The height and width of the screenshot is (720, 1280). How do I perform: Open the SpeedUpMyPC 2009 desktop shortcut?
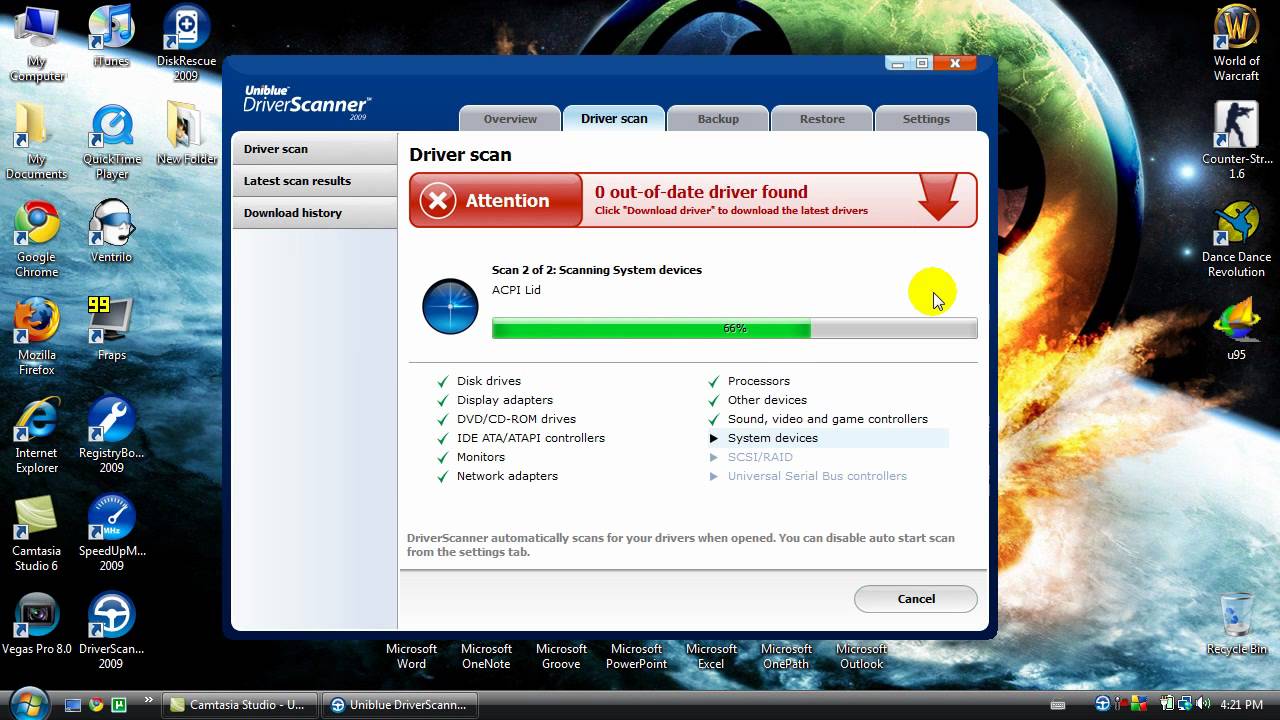[111, 533]
